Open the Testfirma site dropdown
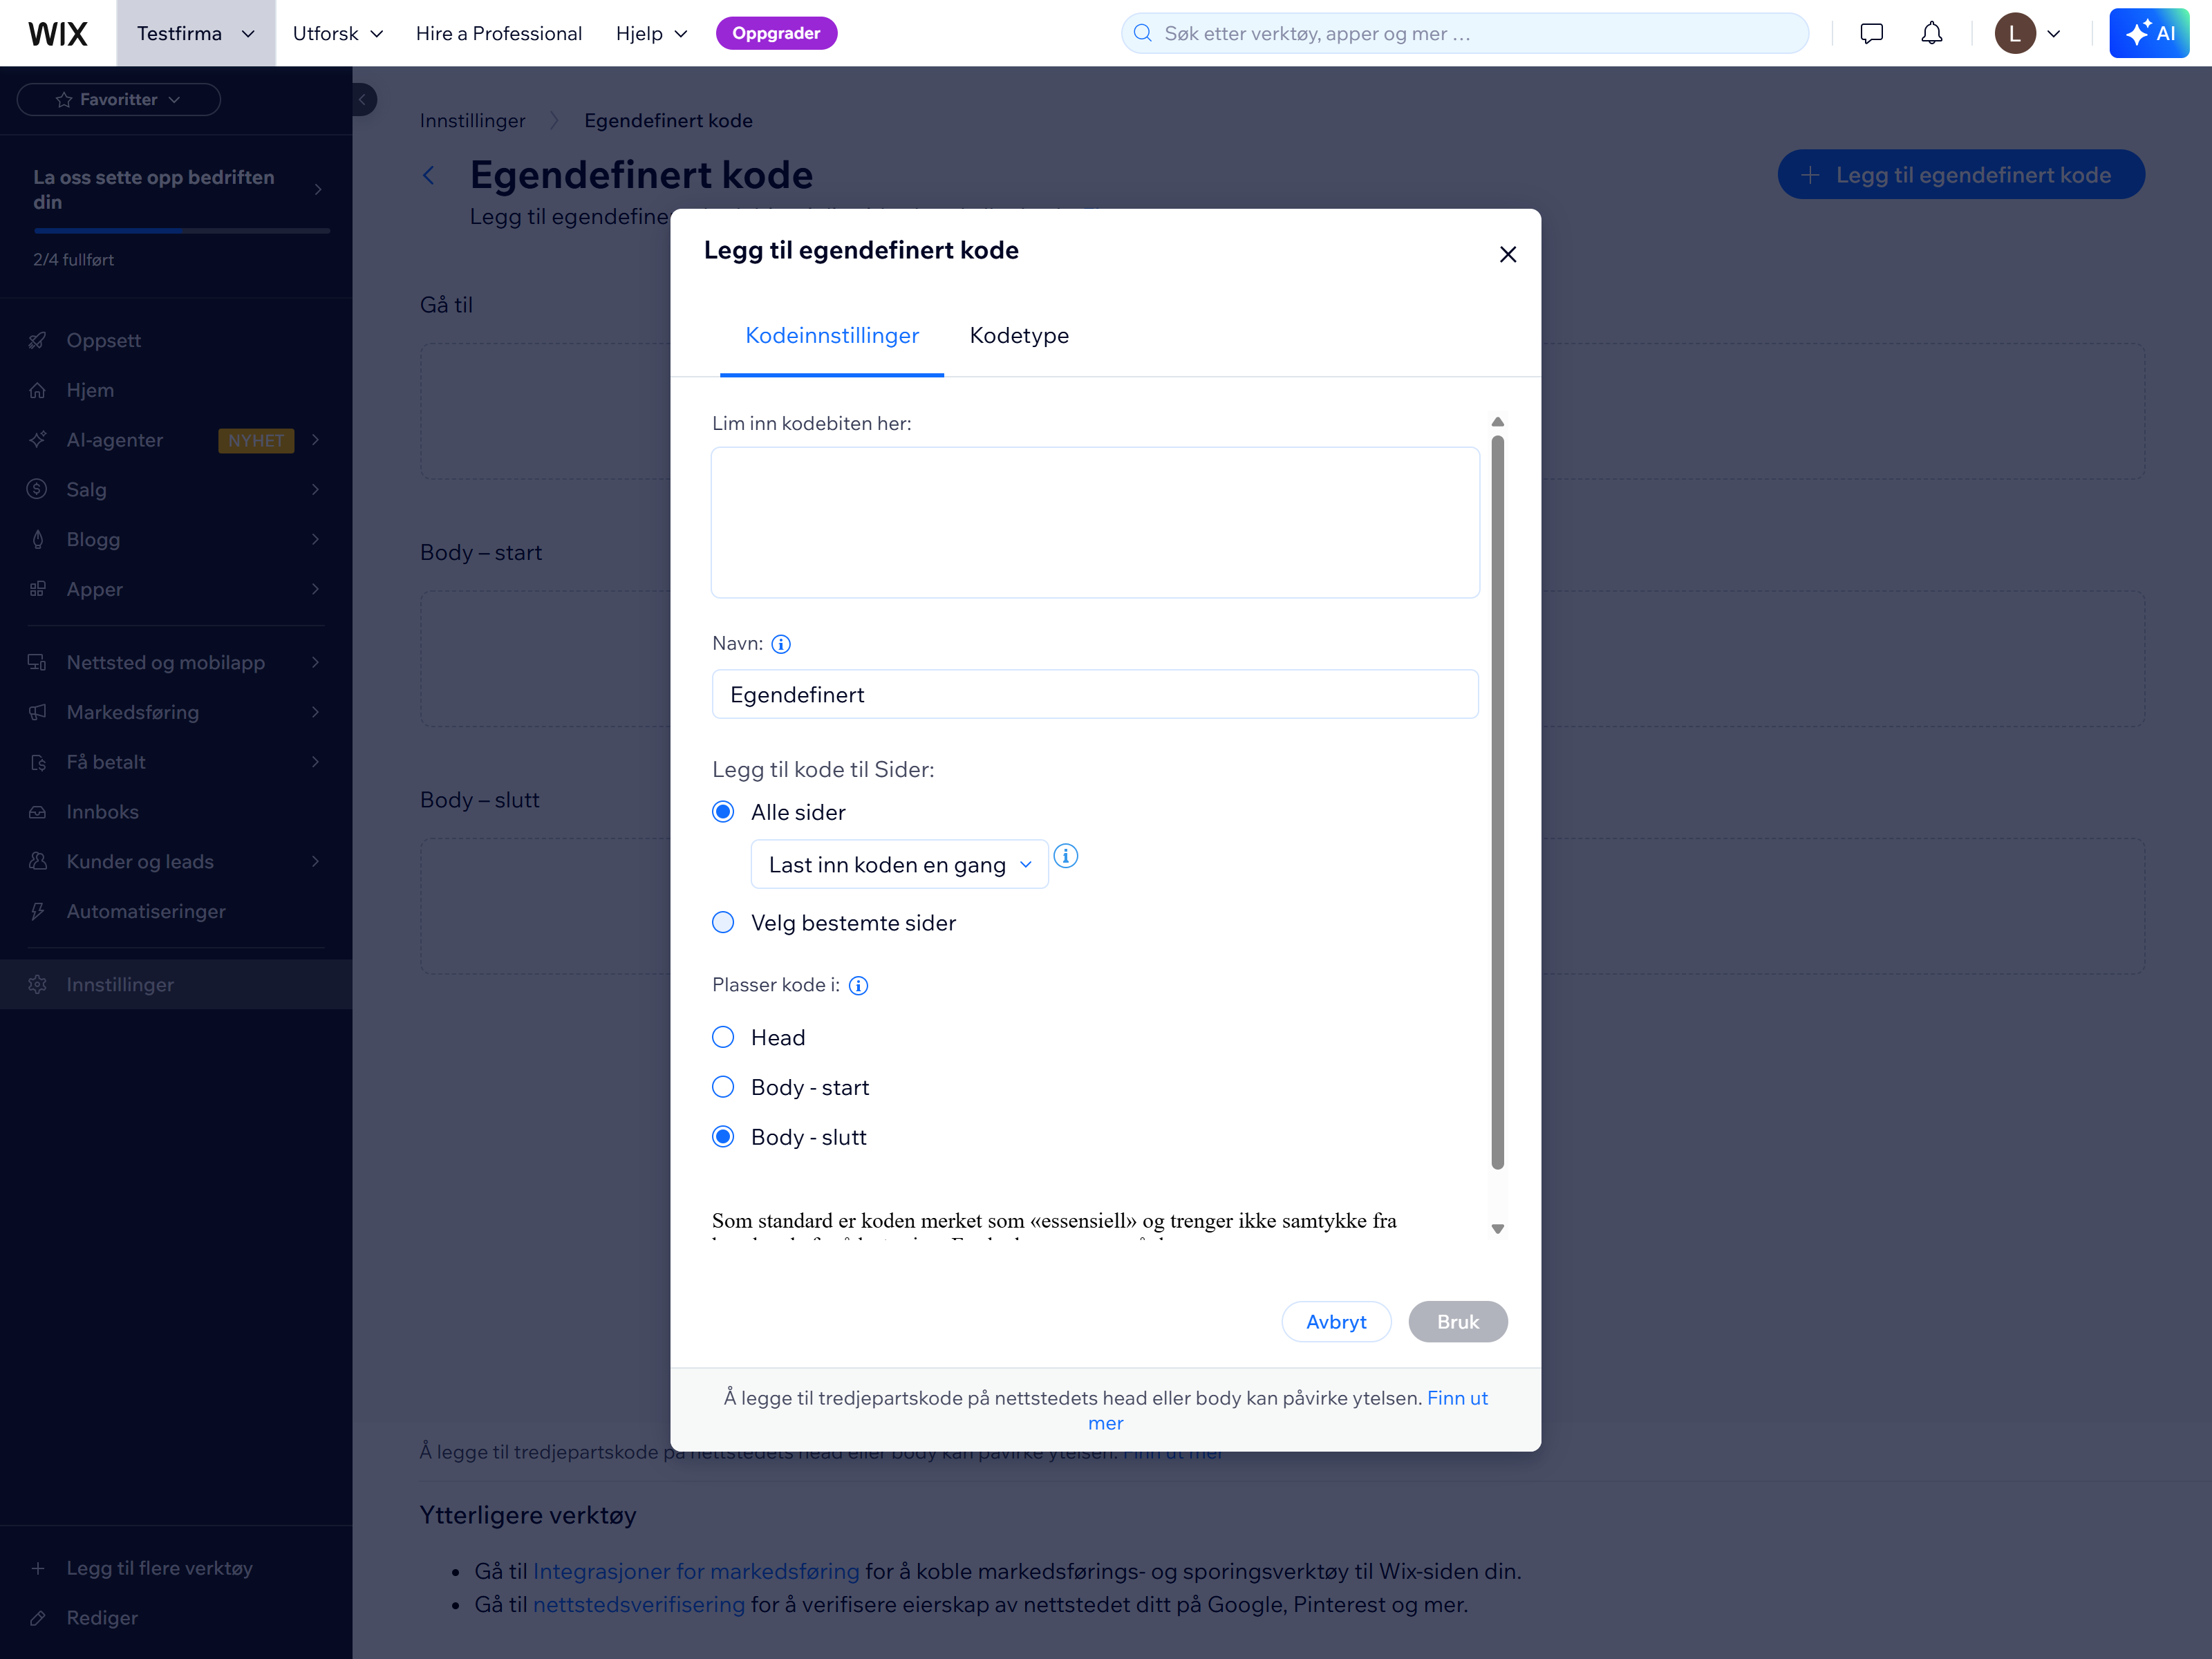2212x1659 pixels. [x=196, y=33]
